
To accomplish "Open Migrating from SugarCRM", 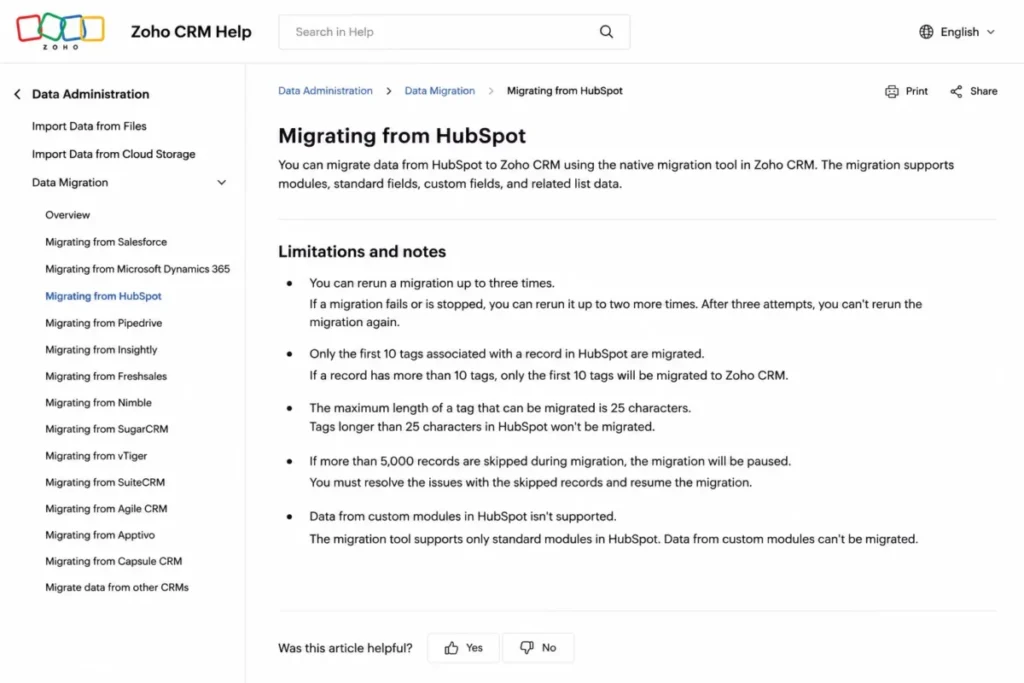I will point(106,429).
